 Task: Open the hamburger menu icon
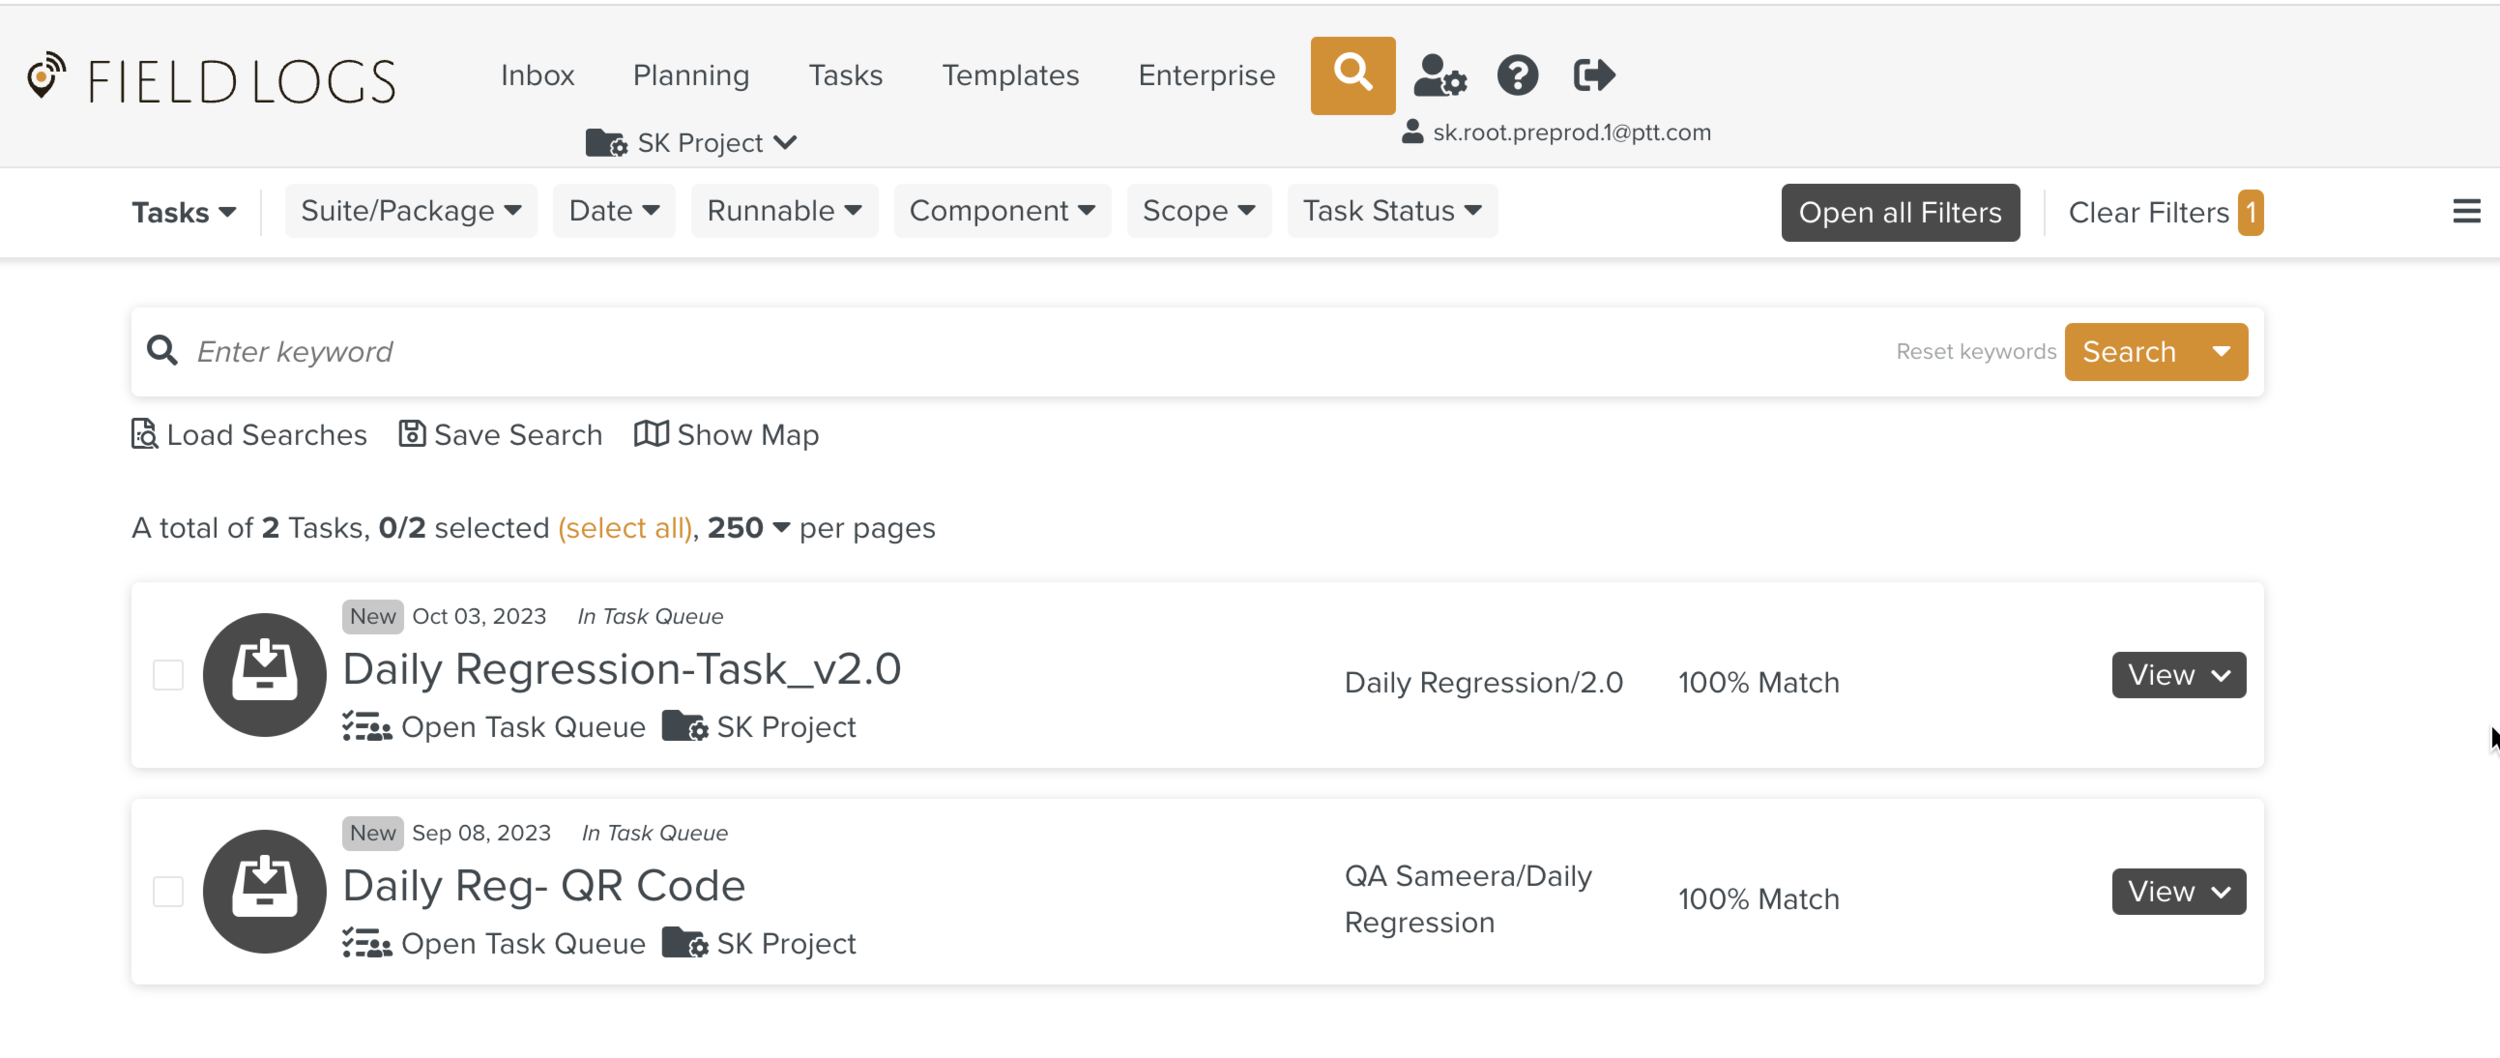point(2466,211)
